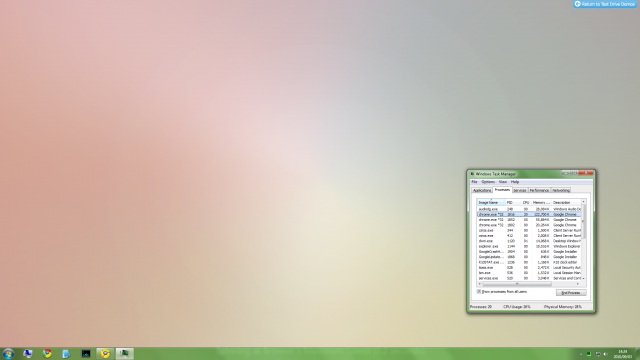Switch to the Performance tab

point(539,190)
